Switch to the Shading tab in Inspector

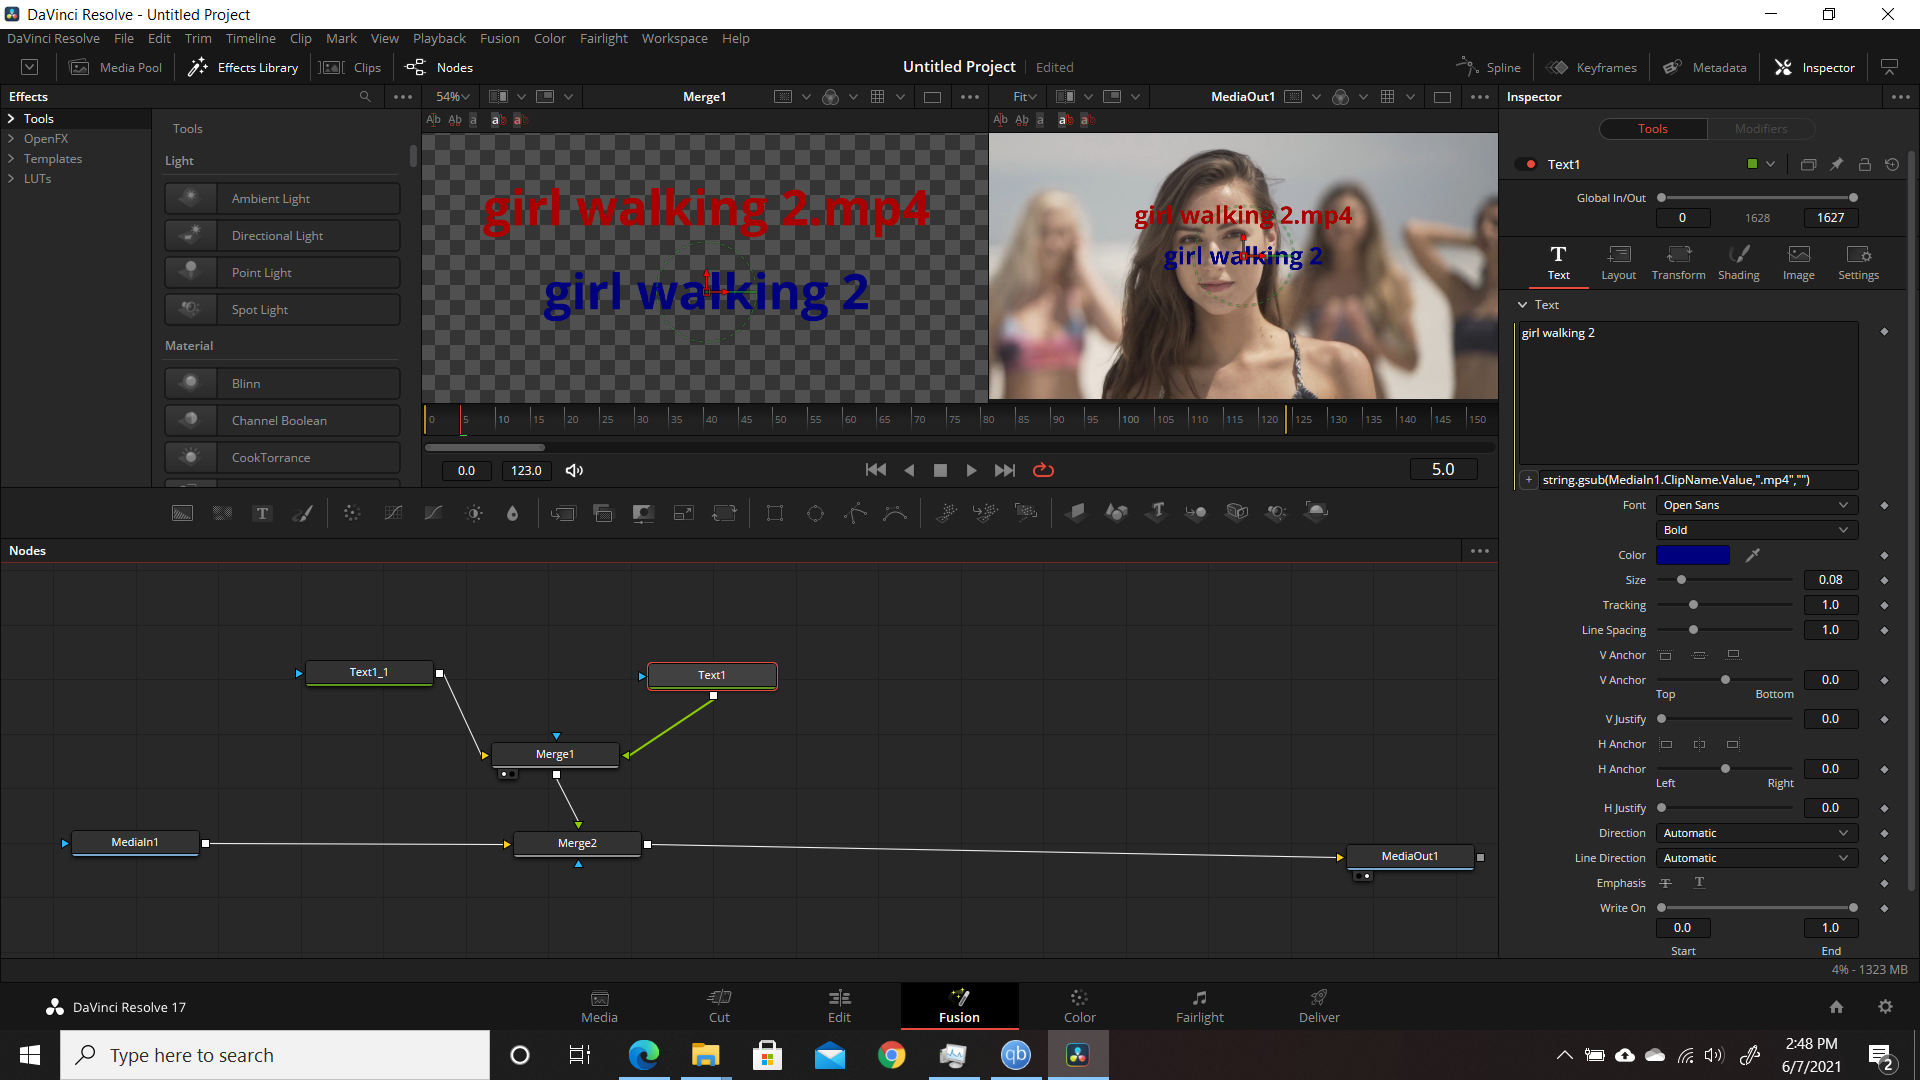(x=1738, y=263)
